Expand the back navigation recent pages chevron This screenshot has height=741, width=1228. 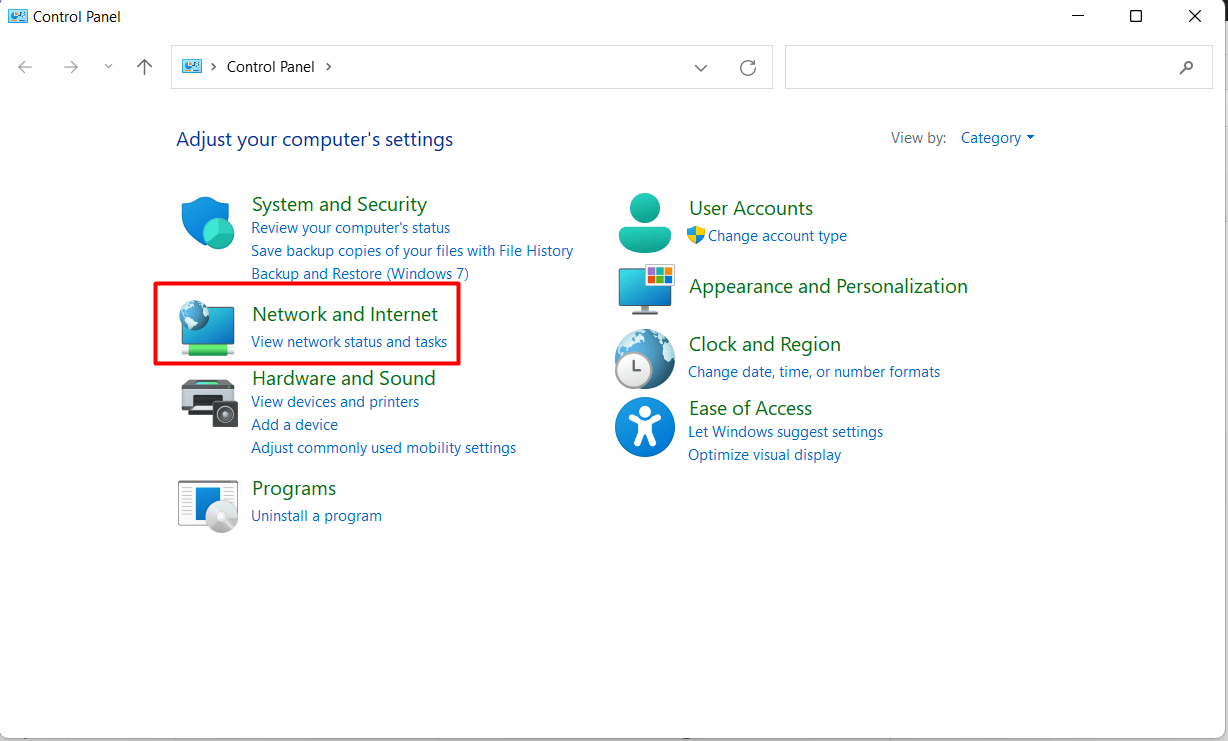107,67
